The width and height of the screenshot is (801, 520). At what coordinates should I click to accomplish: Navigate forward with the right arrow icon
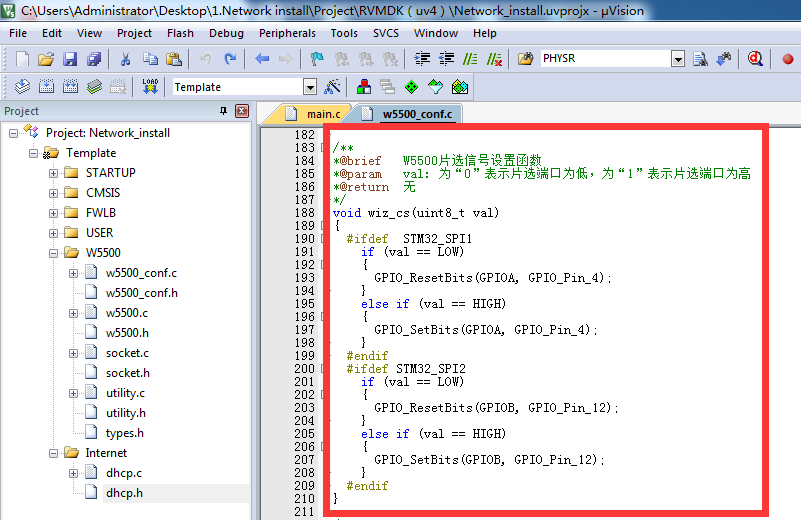click(x=286, y=59)
